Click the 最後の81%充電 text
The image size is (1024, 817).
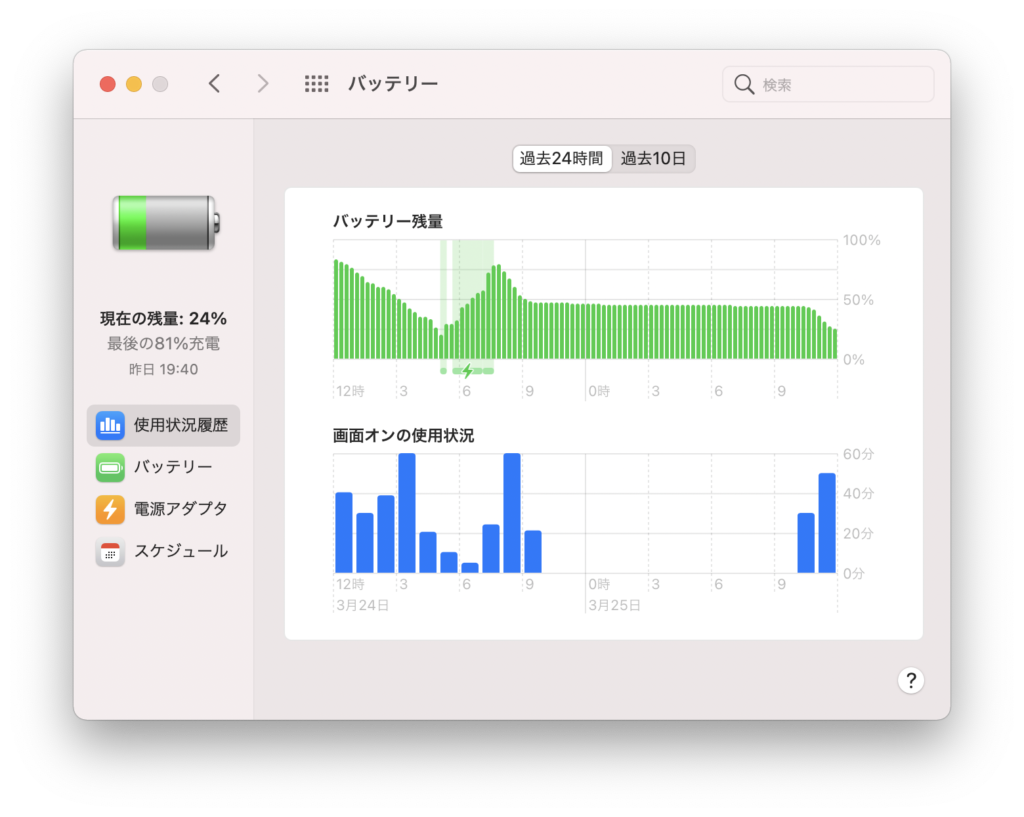tap(163, 344)
